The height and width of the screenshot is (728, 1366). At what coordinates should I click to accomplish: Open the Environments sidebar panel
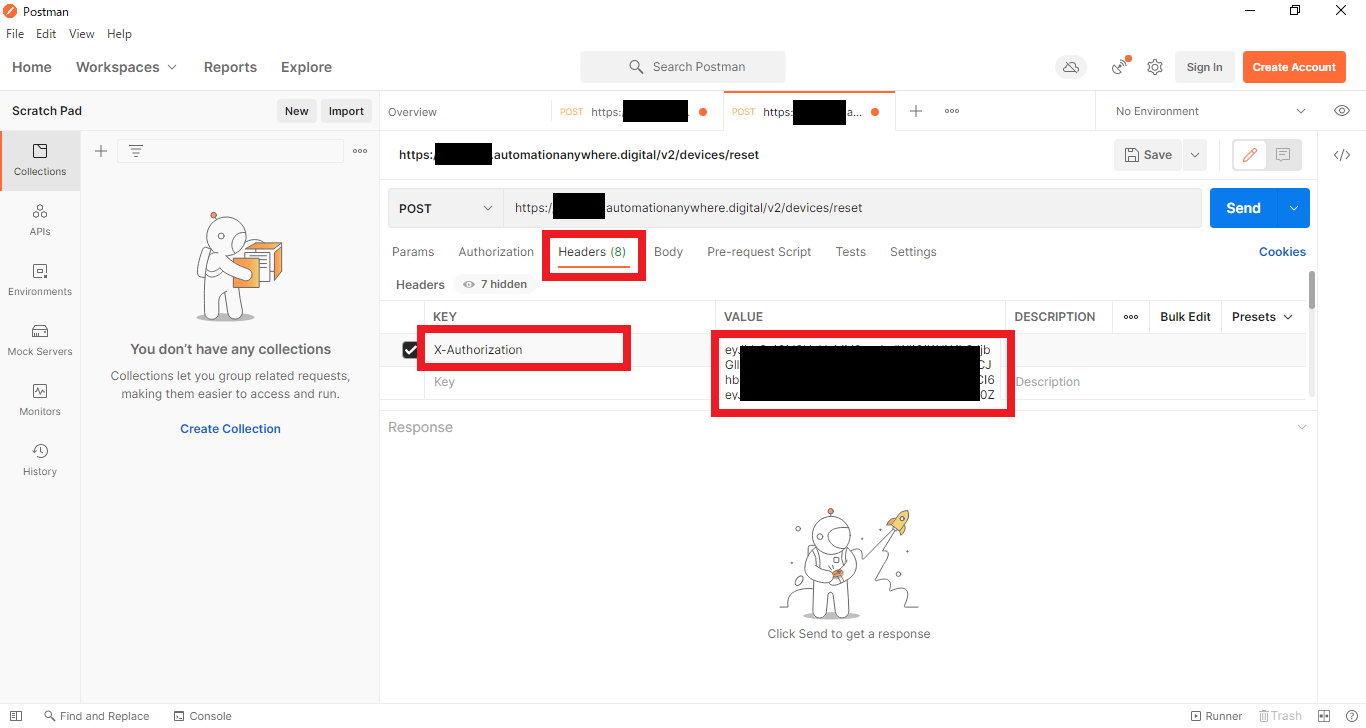tap(40, 280)
